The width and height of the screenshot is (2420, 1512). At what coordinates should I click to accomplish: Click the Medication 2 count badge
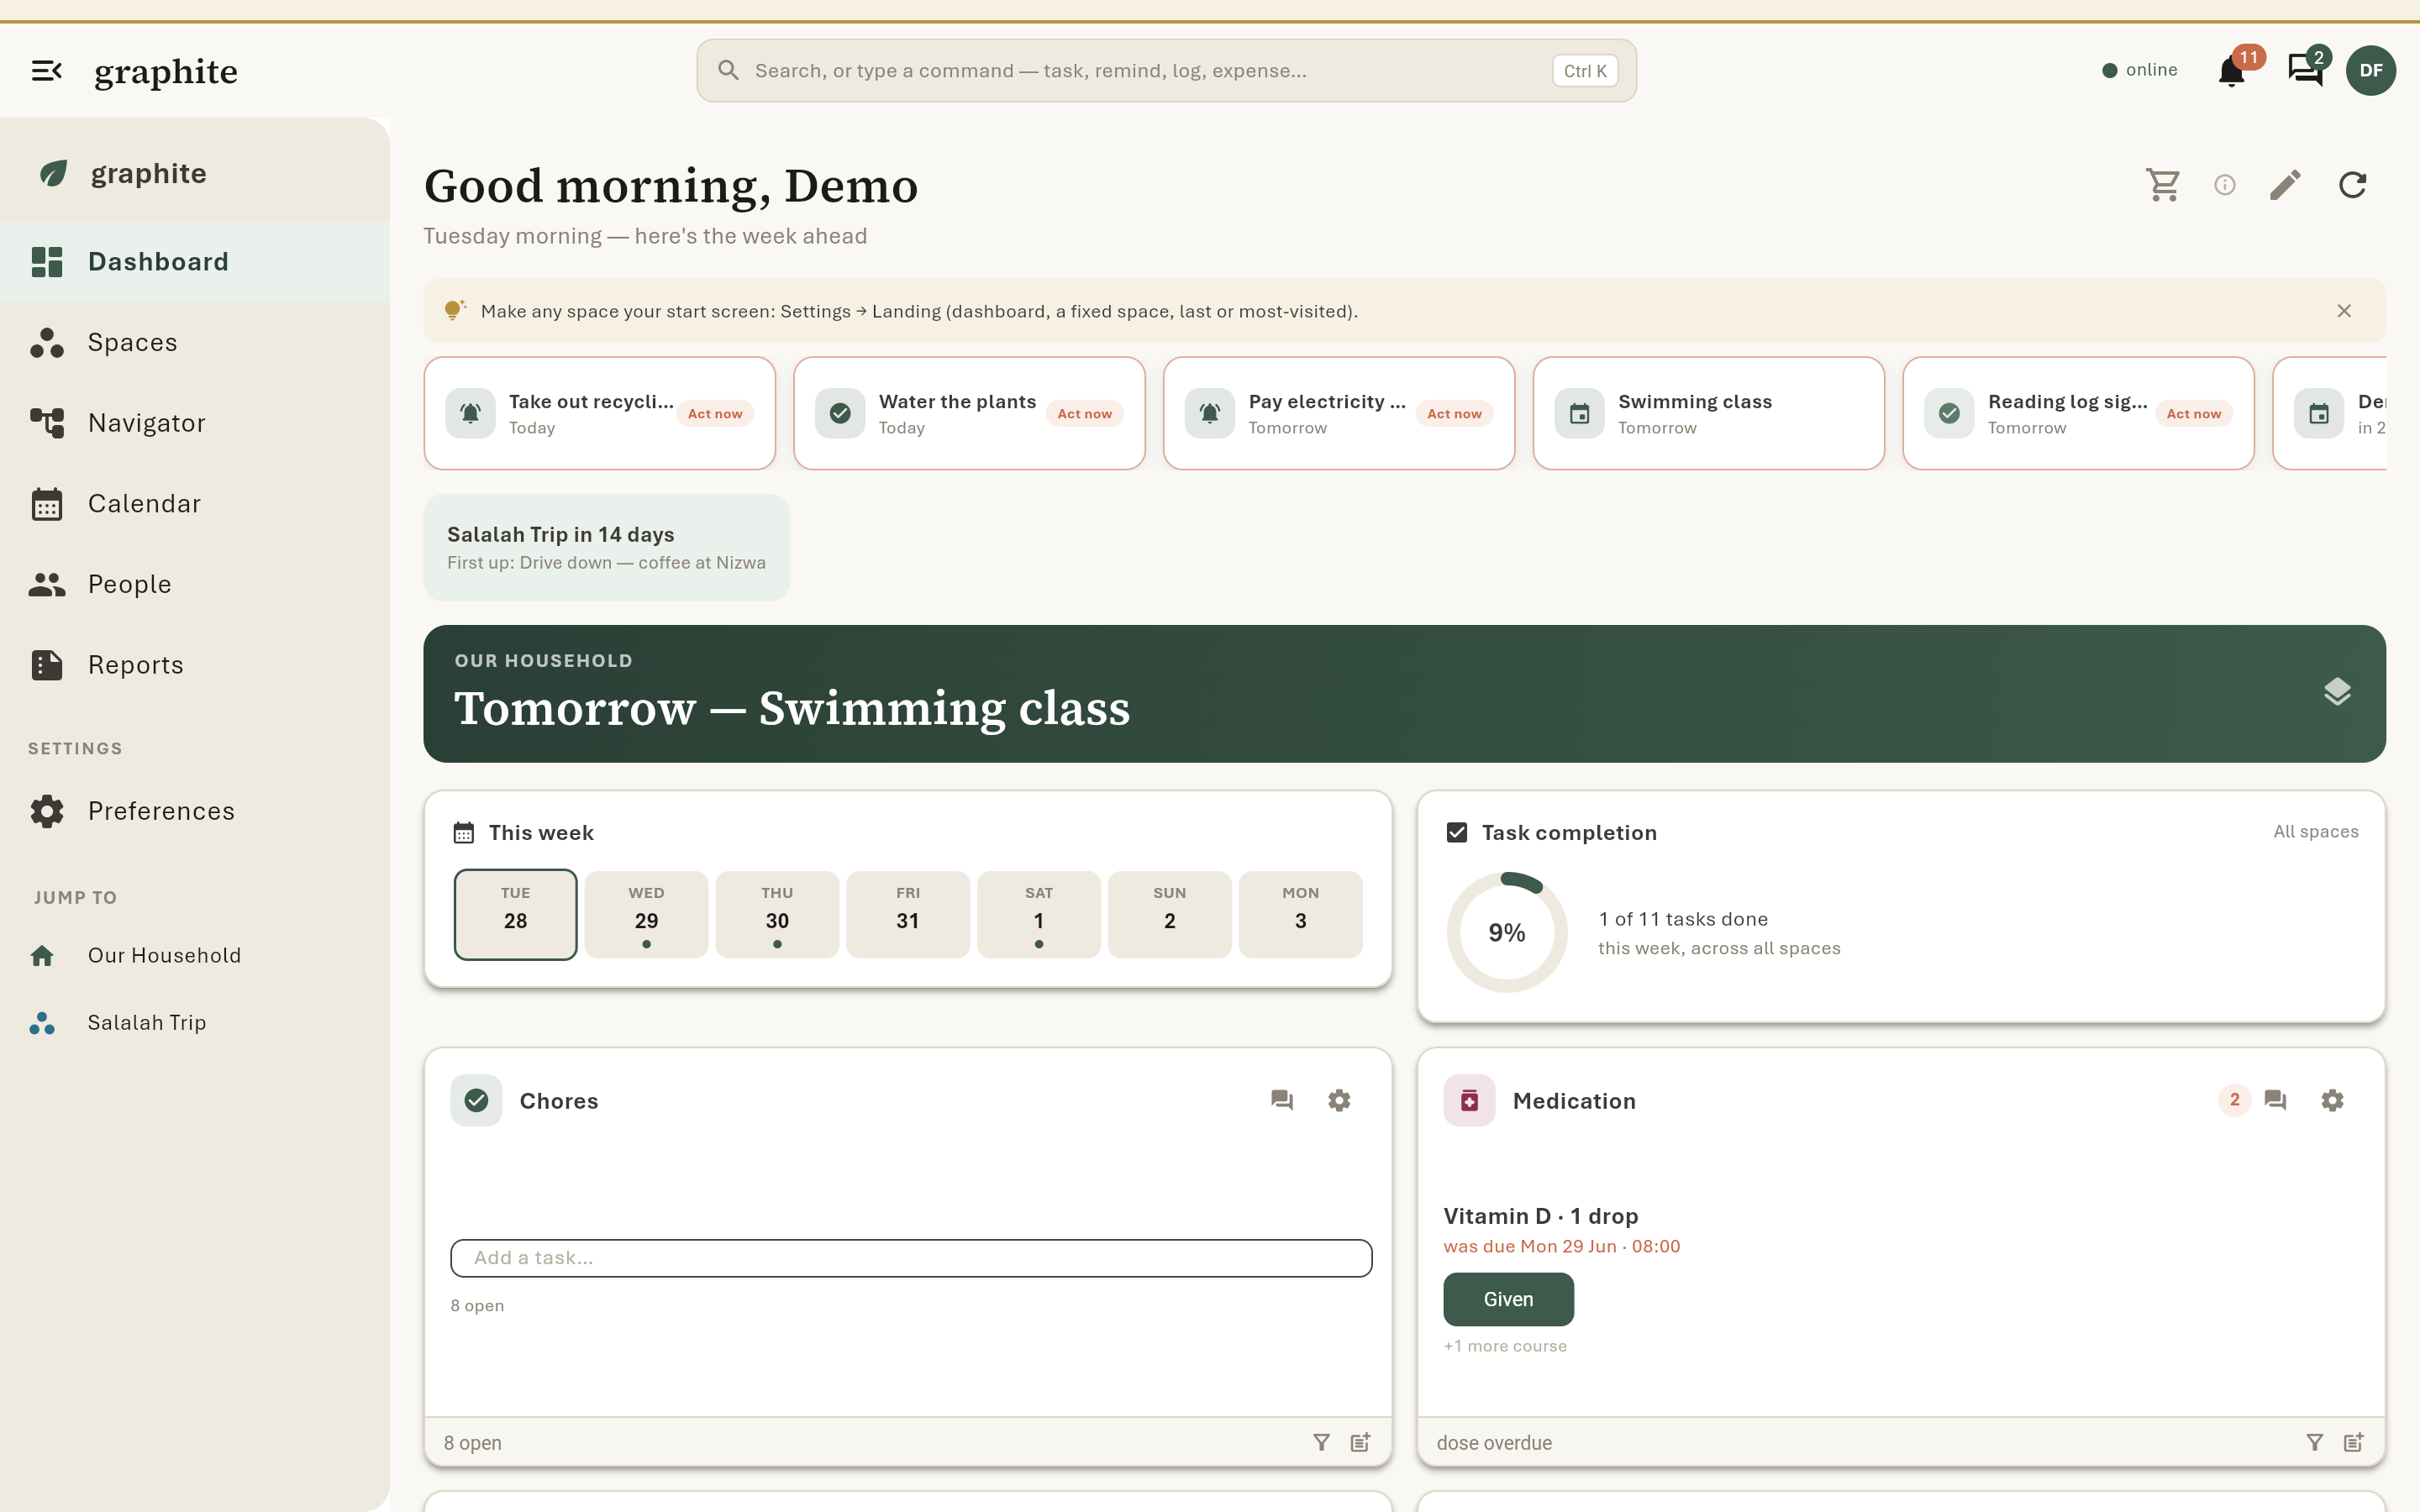(x=2234, y=1100)
